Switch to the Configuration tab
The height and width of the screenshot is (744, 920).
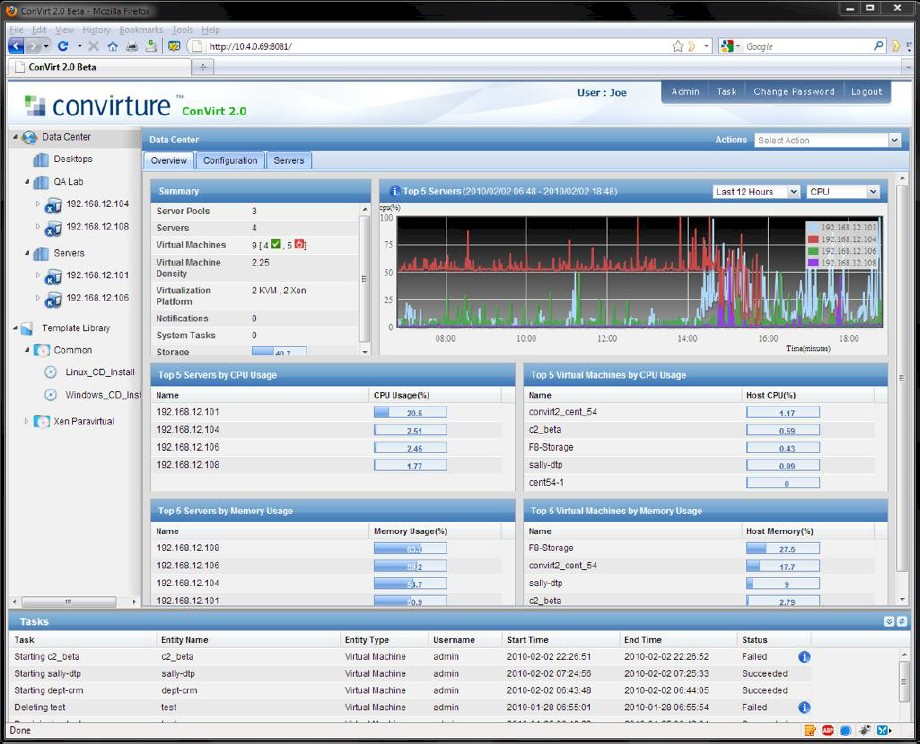pos(230,161)
